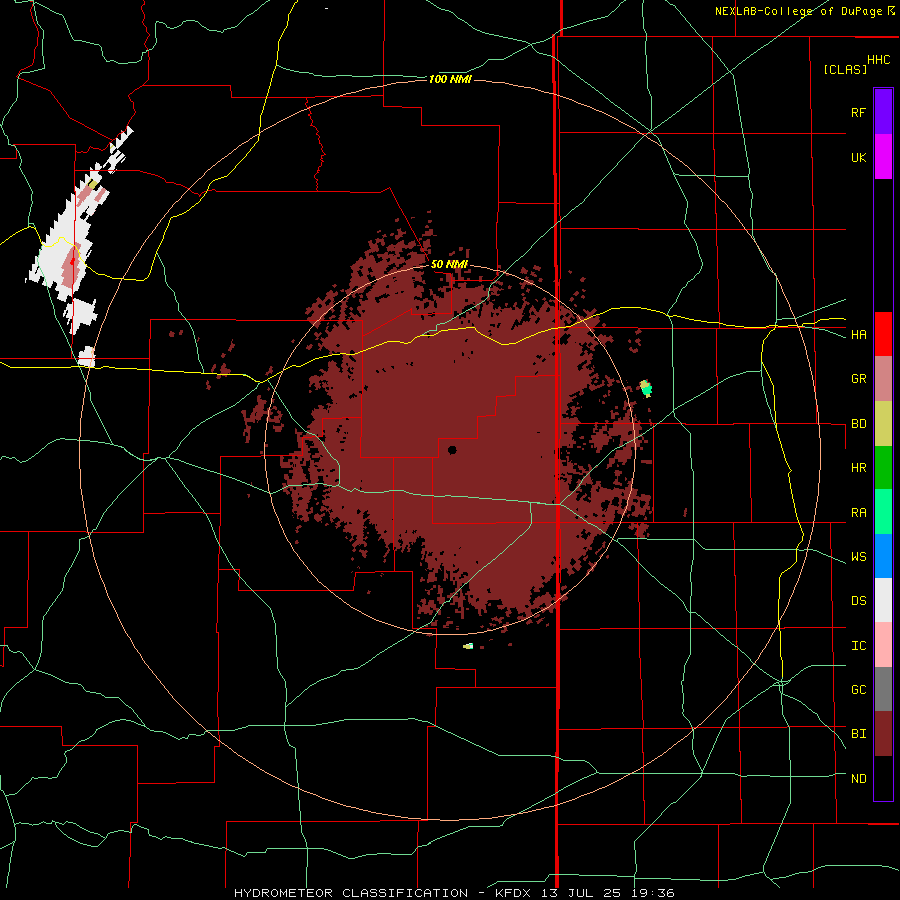Click the GR legend label

pyautogui.click(x=858, y=379)
